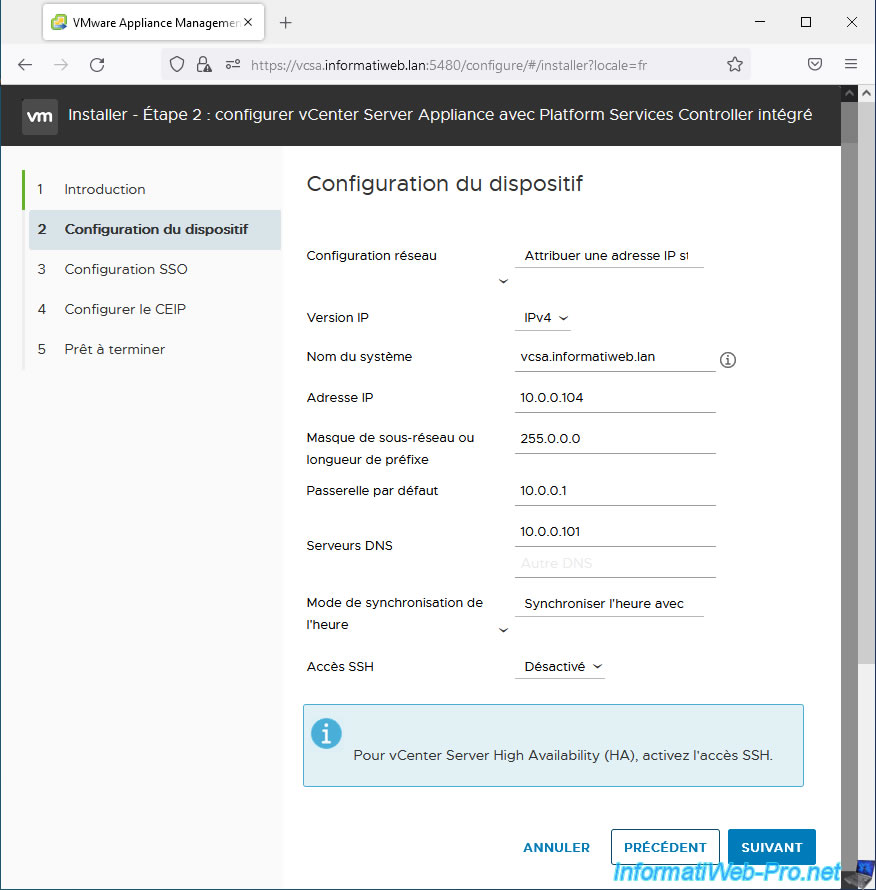Minimize the Firefox window
This screenshot has height=890, width=876.
click(x=760, y=22)
